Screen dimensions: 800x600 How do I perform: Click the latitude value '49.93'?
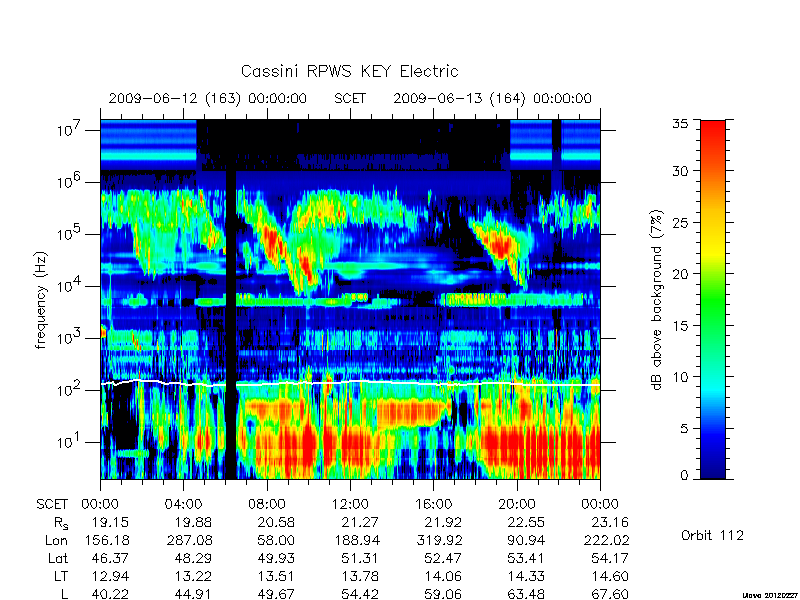277,559
